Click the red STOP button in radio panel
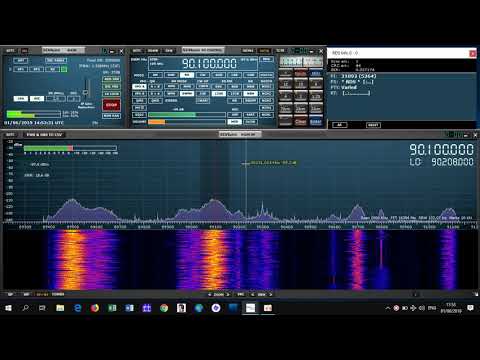 (111, 105)
